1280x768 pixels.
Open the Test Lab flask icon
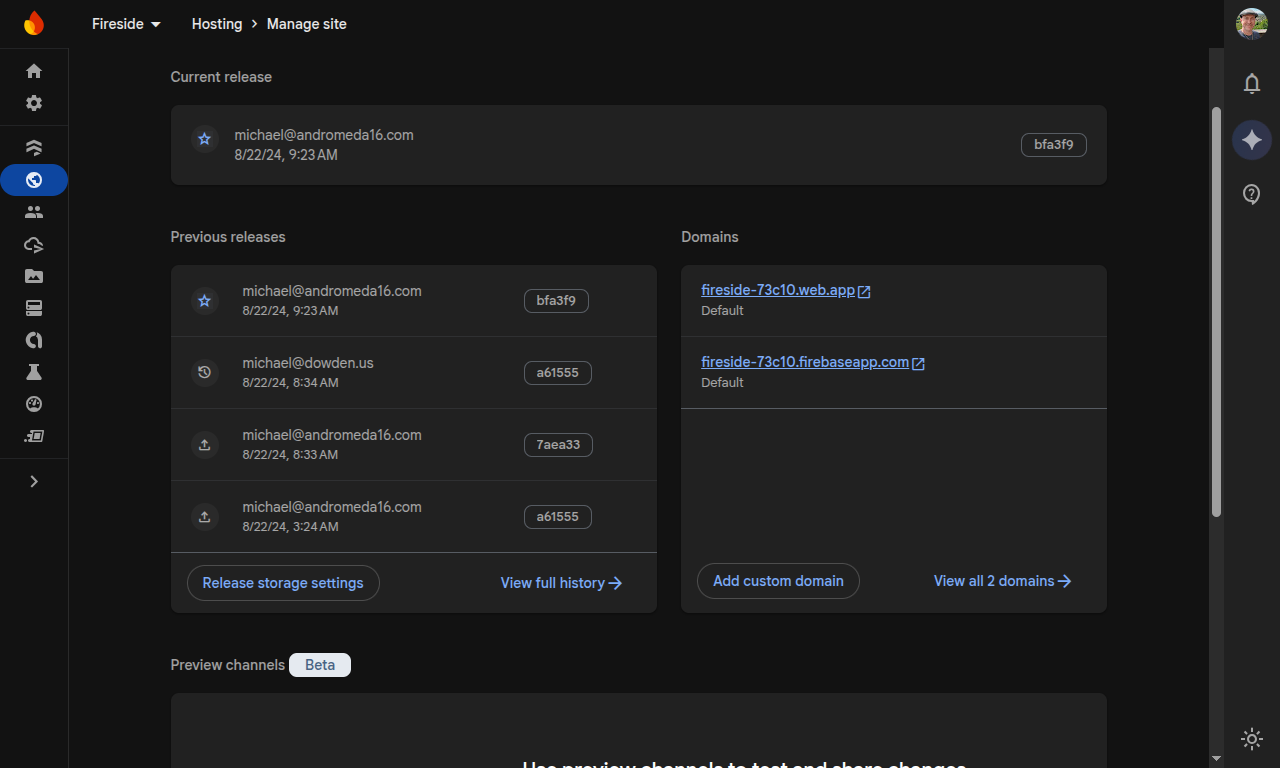[33, 371]
